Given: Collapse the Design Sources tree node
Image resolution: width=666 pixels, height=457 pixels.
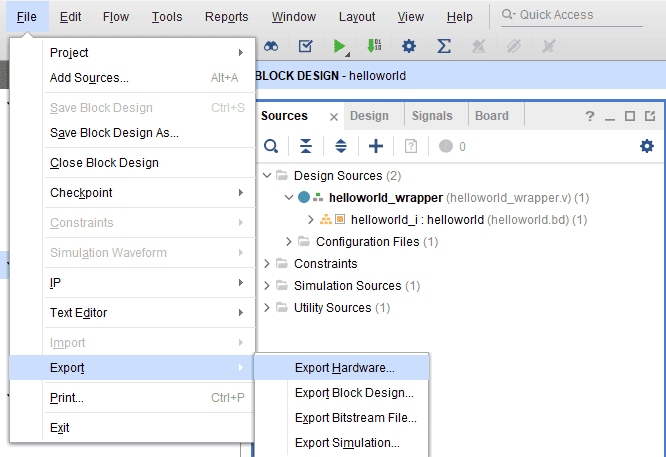Looking at the screenshot, I should tap(268, 176).
